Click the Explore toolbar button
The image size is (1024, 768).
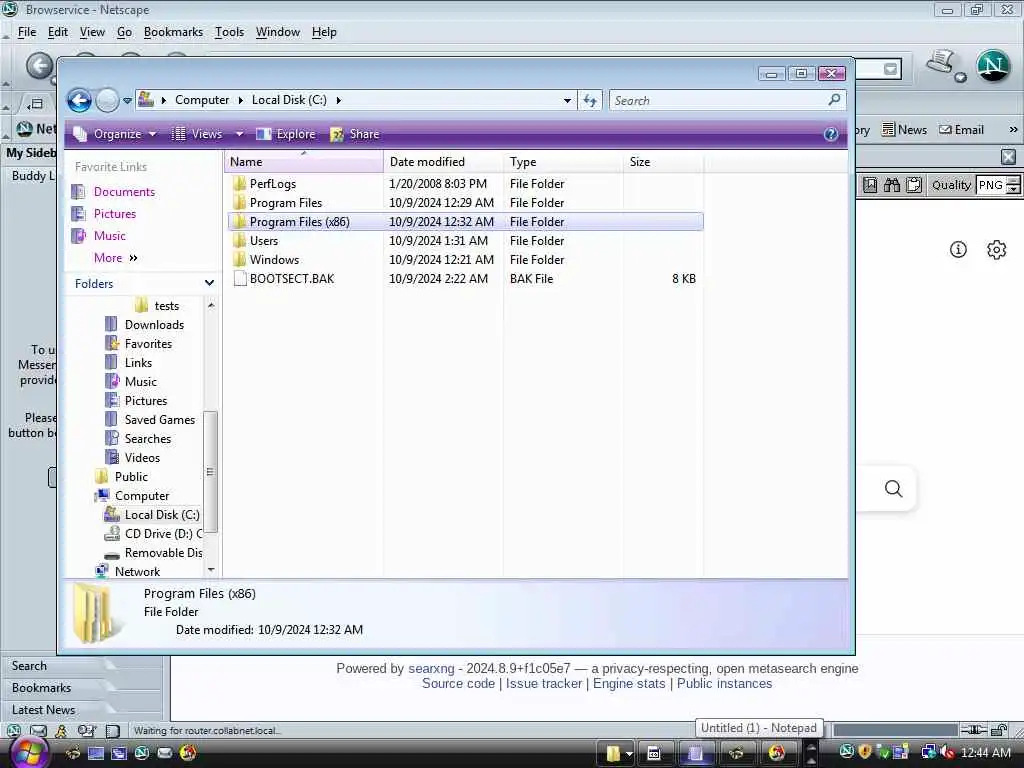[x=285, y=134]
